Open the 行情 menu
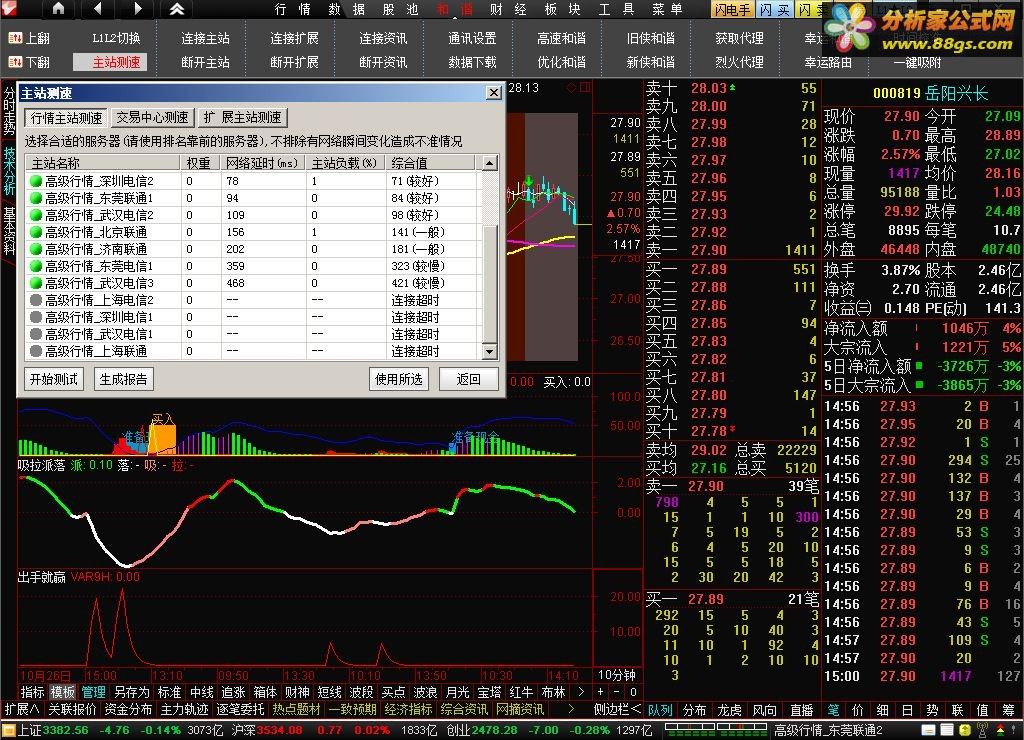This screenshot has height=740, width=1024. [x=292, y=9]
